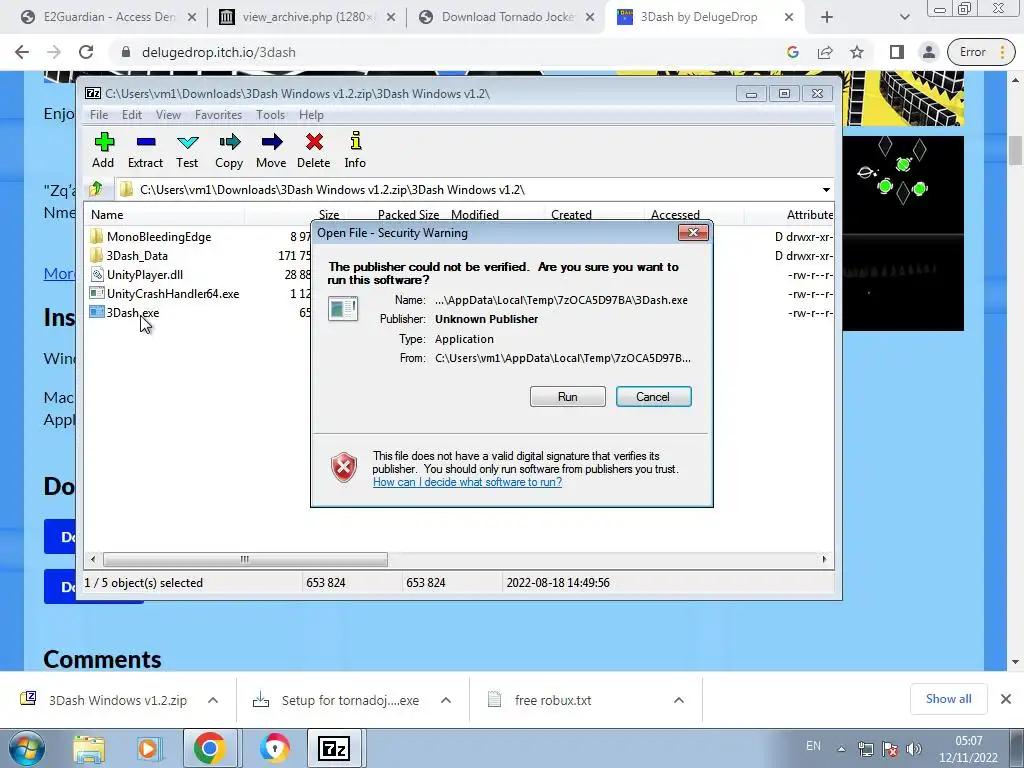
Task: Close the 3Dash by DelugeDrop tab
Action: pos(789,17)
